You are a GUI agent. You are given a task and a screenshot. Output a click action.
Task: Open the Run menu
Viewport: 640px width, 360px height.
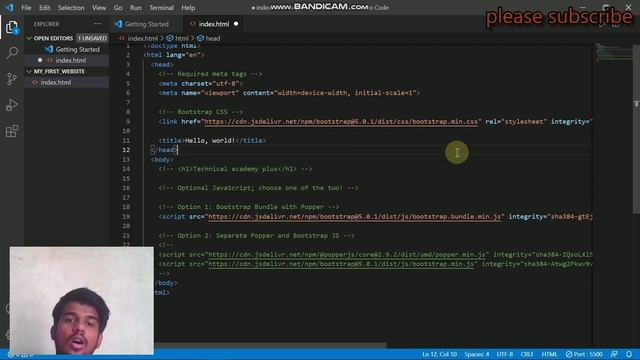pos(136,8)
